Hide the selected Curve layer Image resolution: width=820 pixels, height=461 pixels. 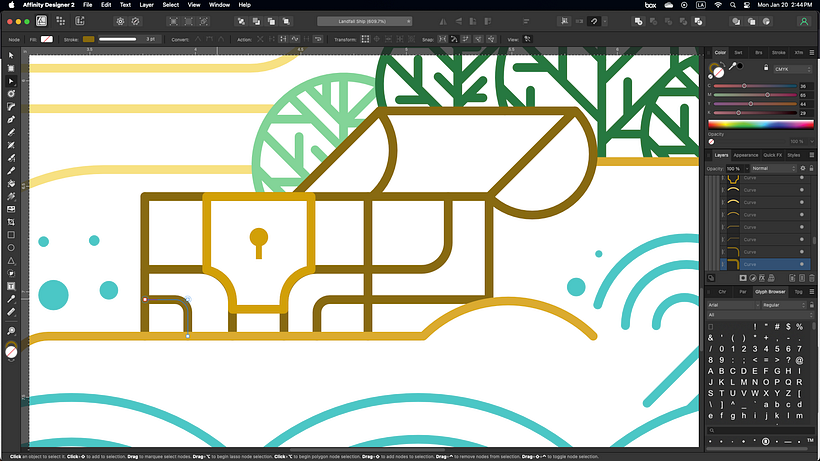click(802, 264)
